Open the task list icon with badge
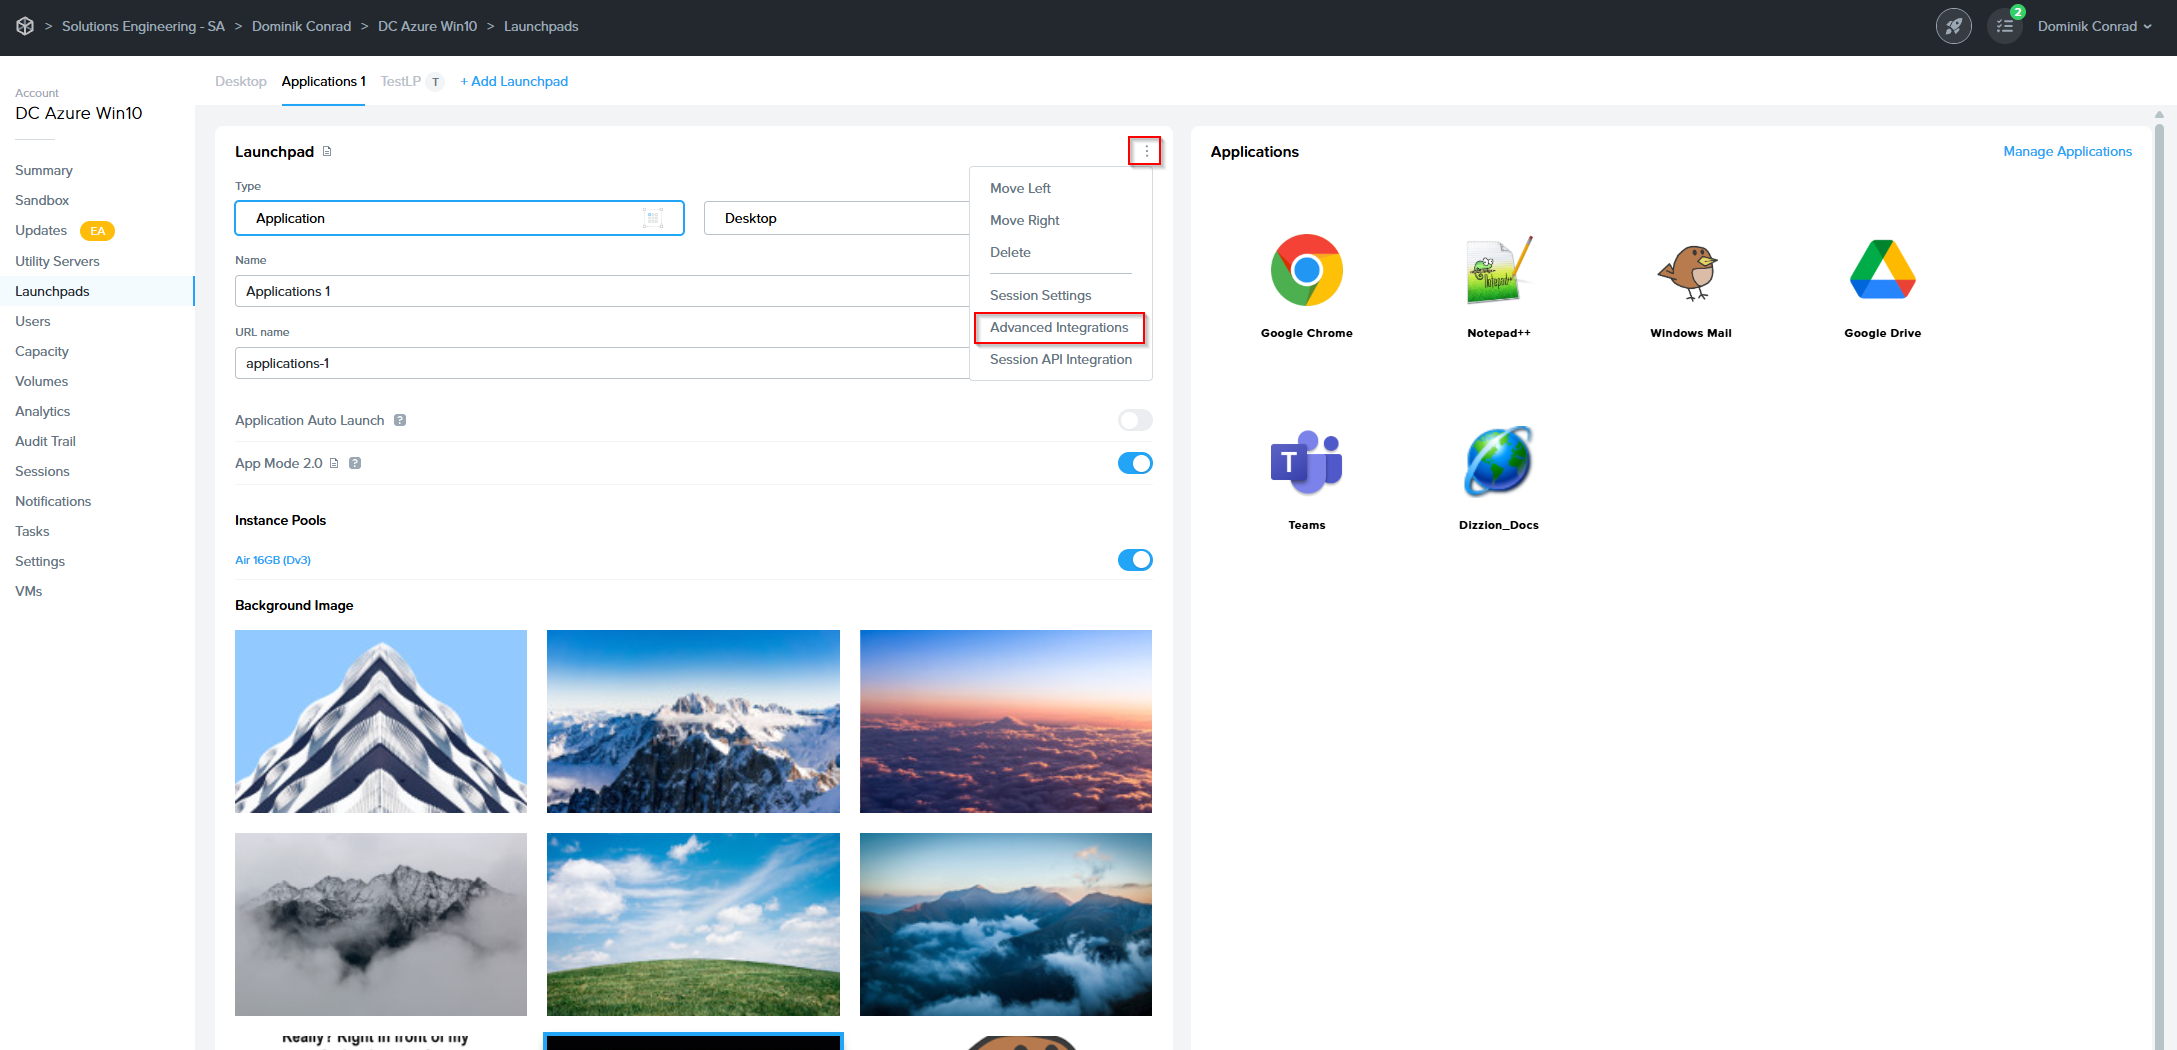Screen dimensions: 2177x1050 point(2005,26)
